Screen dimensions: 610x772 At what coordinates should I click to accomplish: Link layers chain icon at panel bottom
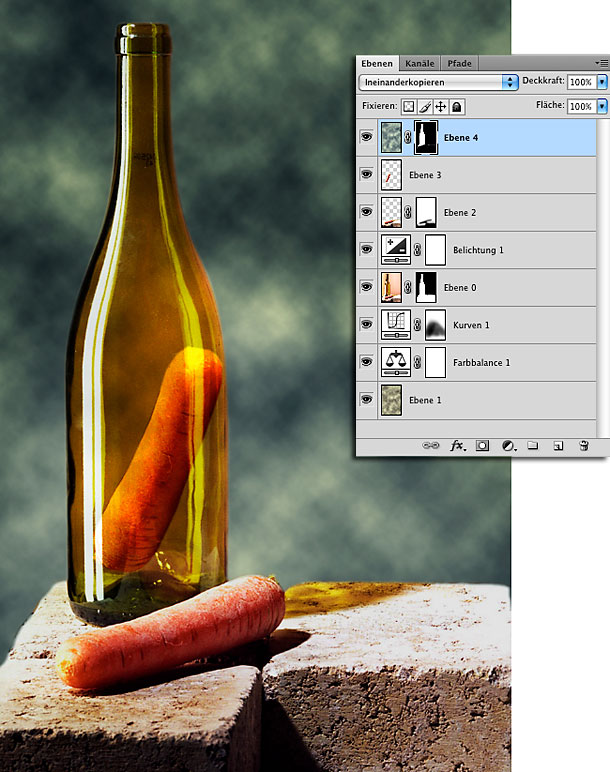431,446
